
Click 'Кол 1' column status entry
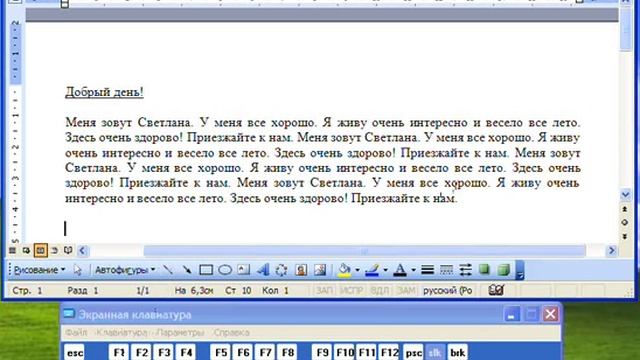click(276, 291)
